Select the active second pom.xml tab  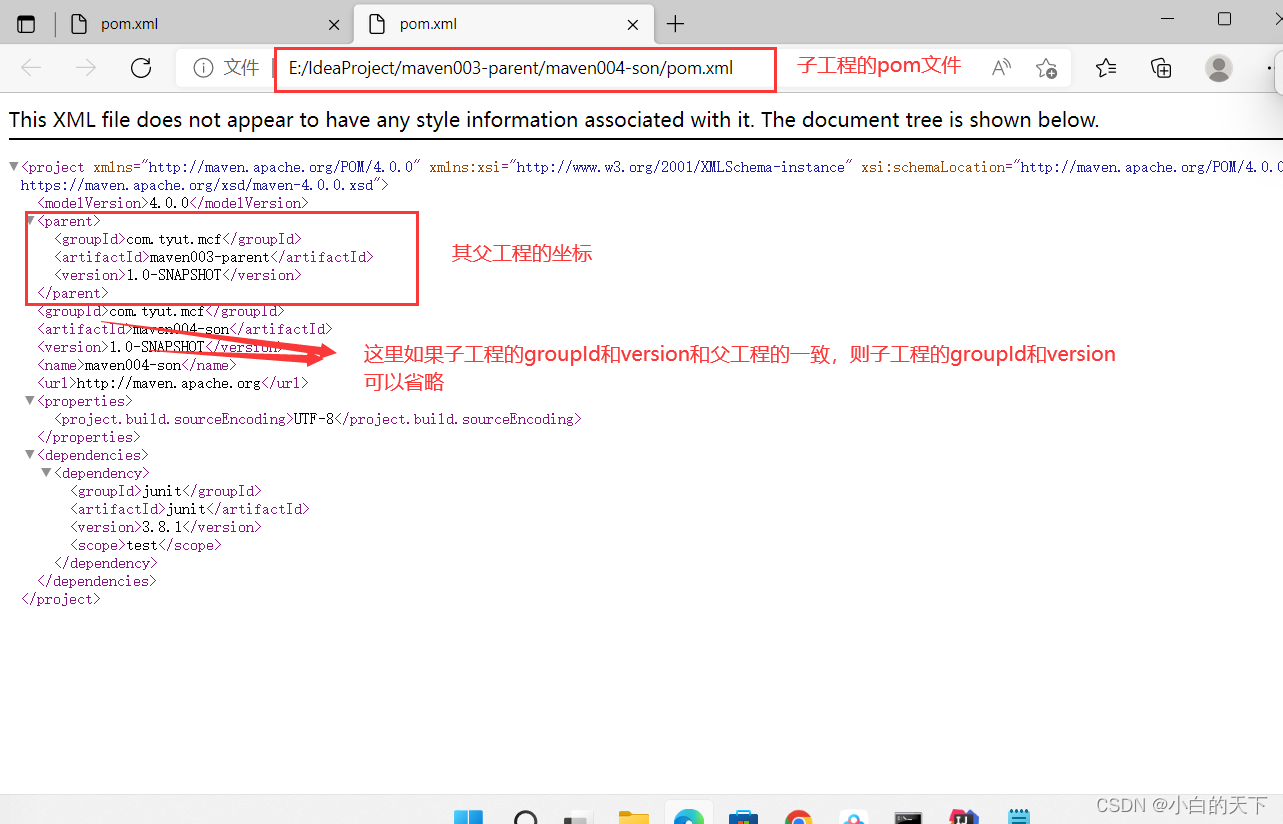(x=504, y=24)
